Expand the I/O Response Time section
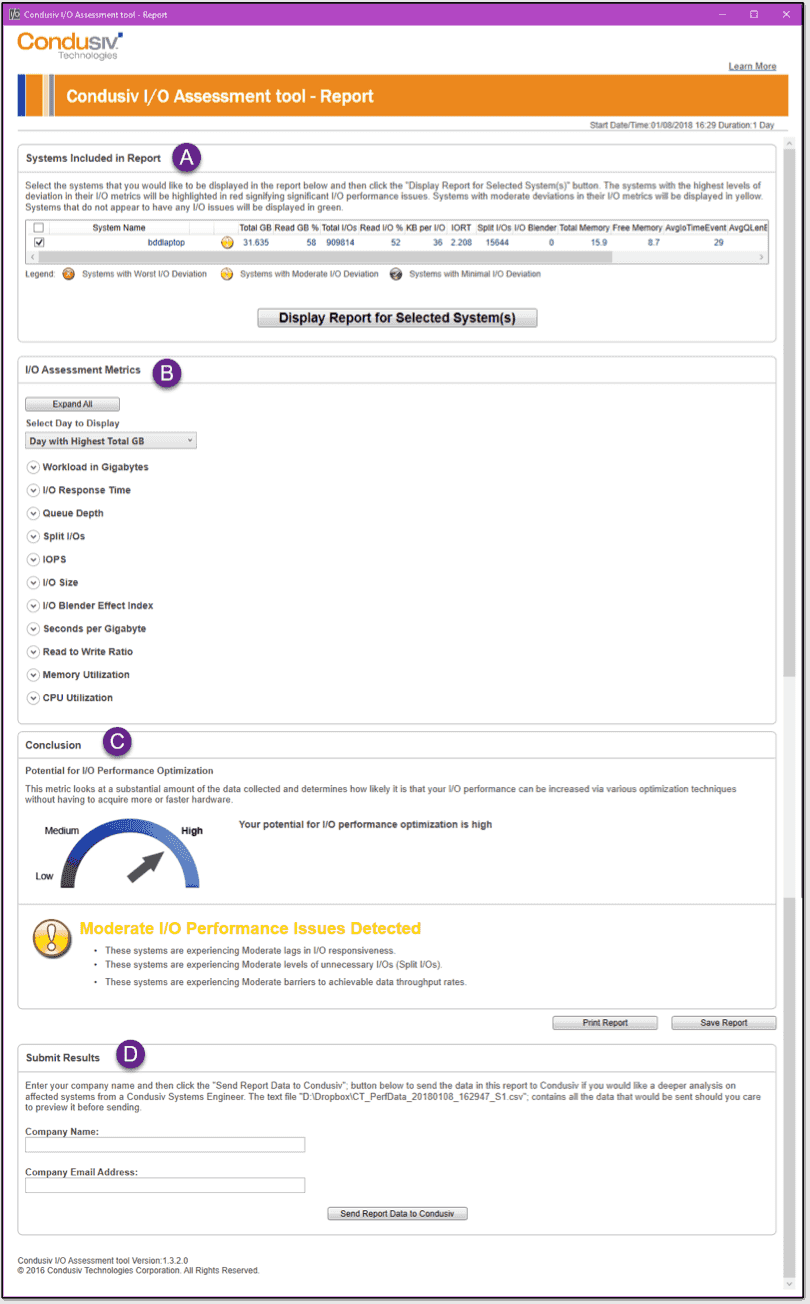The height and width of the screenshot is (1304, 810). (x=33, y=490)
